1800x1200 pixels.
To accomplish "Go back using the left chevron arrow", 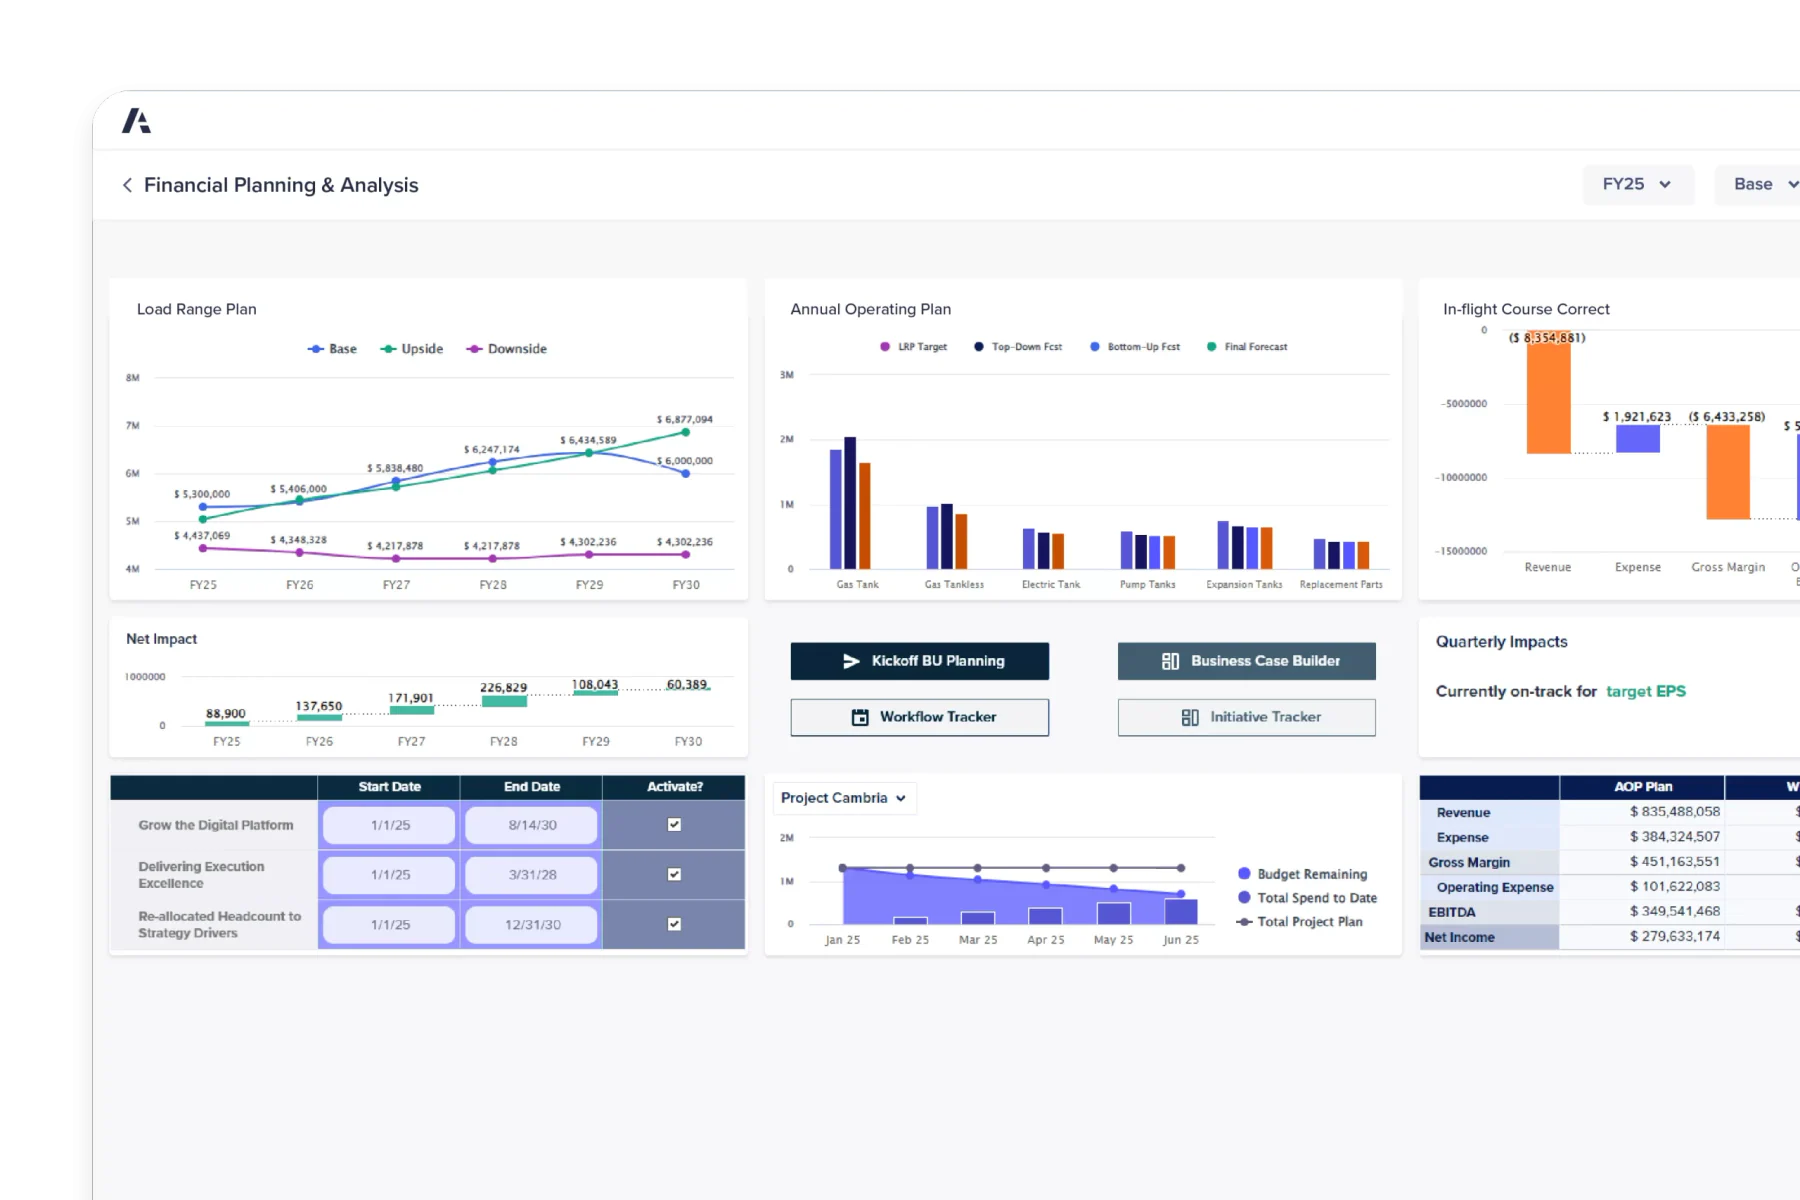I will pos(127,185).
